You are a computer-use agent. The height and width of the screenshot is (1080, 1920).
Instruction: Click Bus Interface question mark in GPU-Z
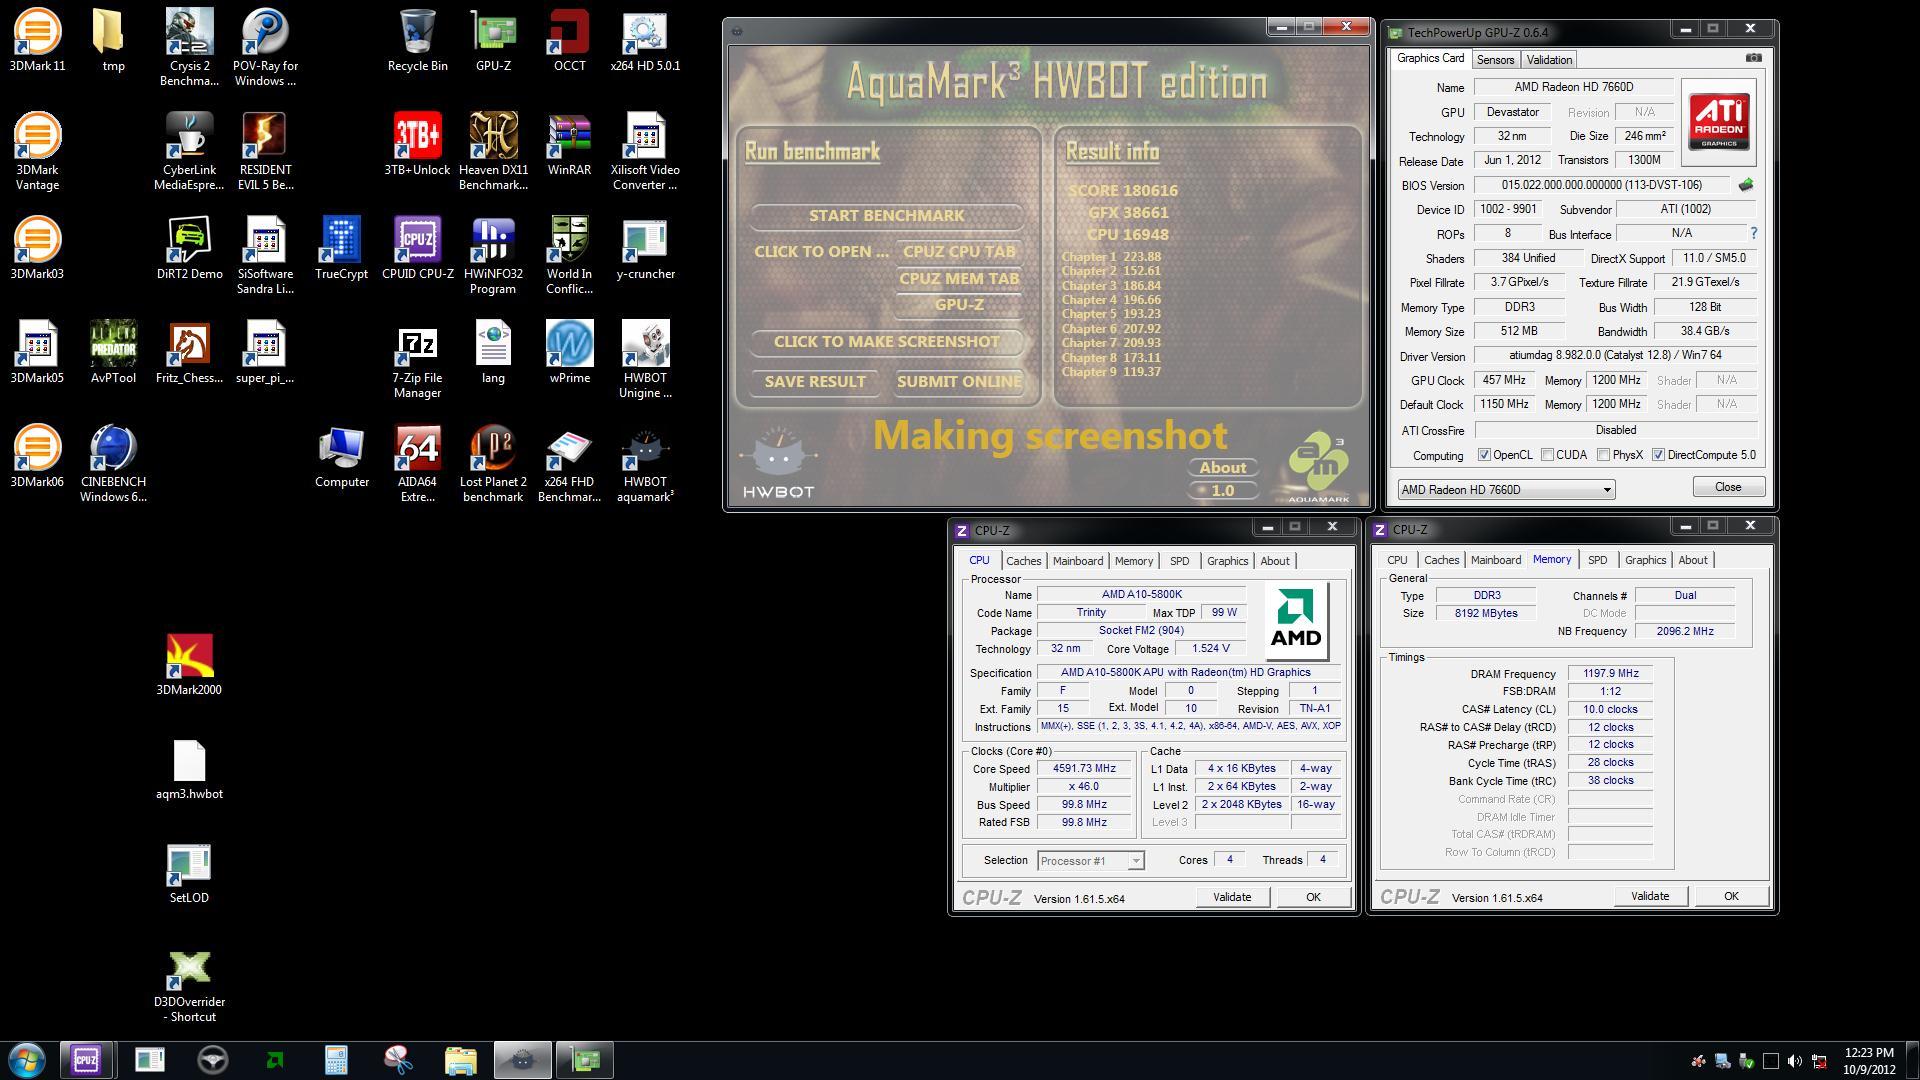click(1753, 233)
